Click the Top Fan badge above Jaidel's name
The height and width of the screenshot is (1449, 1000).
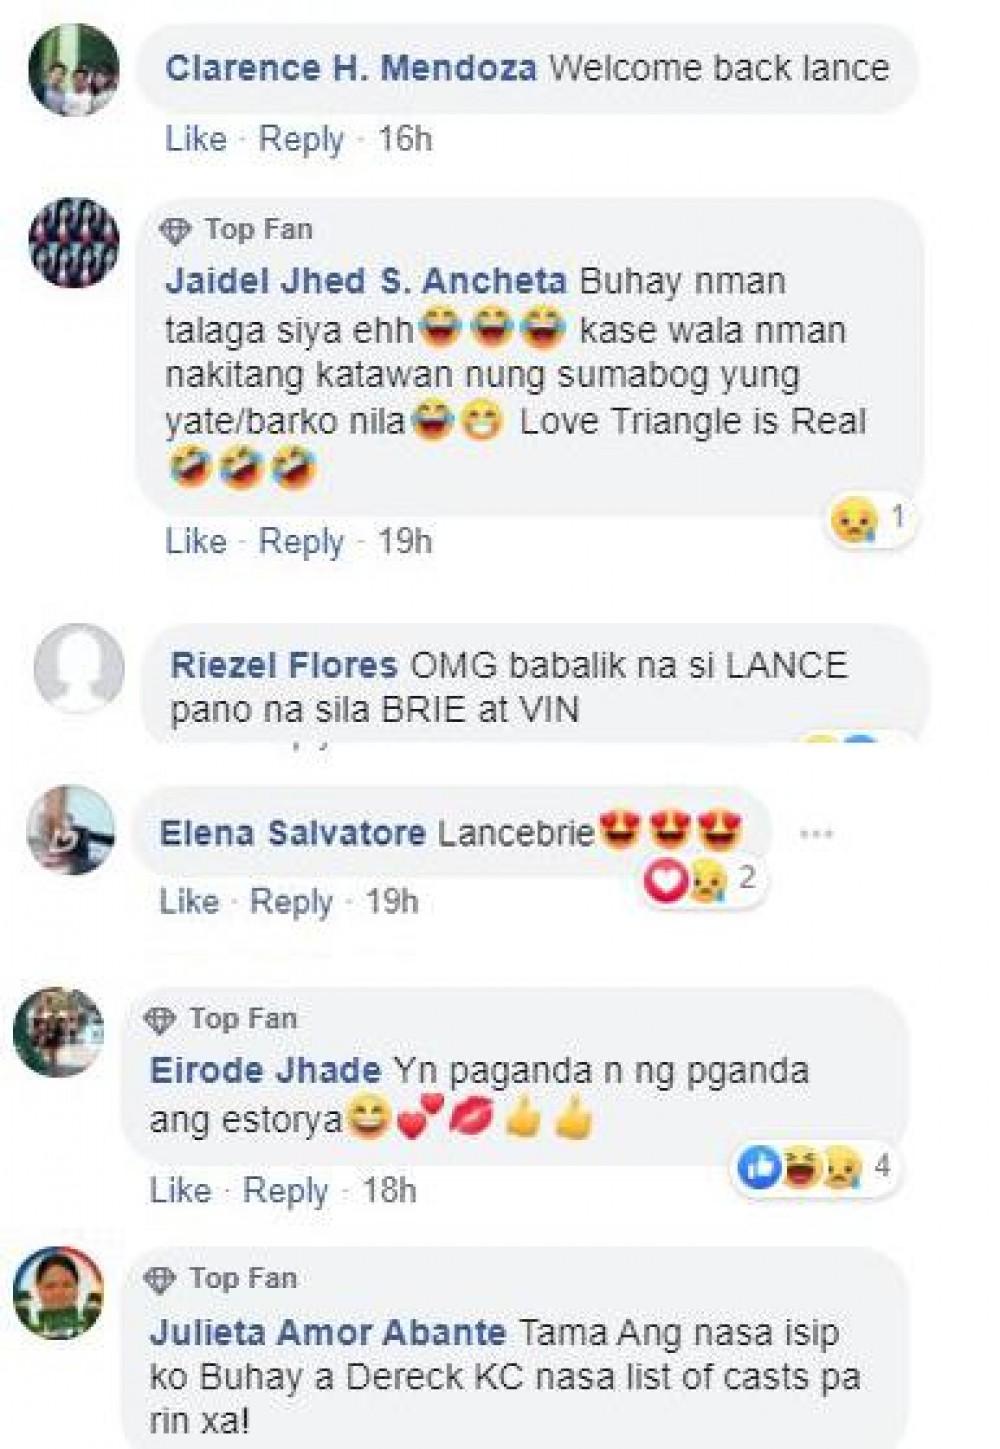point(236,230)
